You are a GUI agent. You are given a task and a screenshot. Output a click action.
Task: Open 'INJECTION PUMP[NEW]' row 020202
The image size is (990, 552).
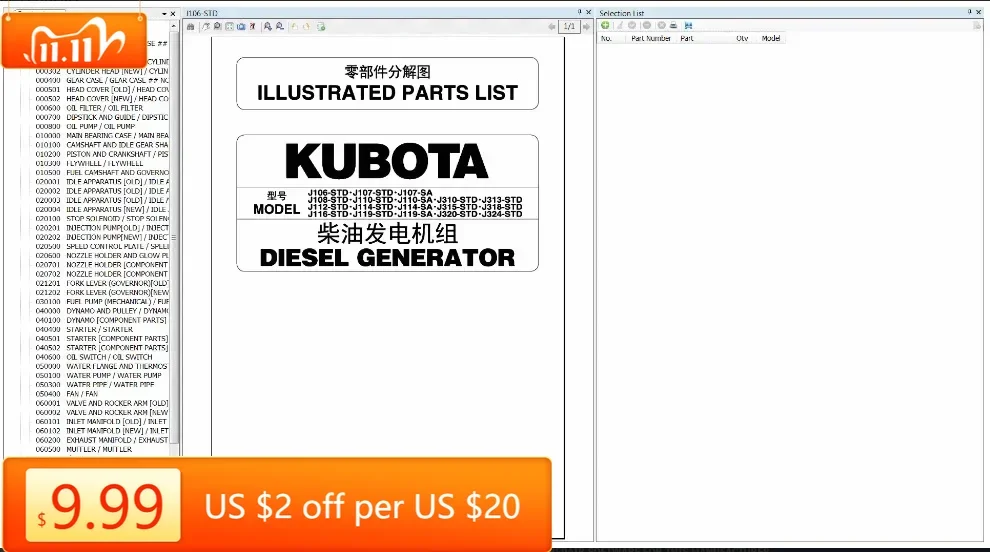[x=102, y=237]
